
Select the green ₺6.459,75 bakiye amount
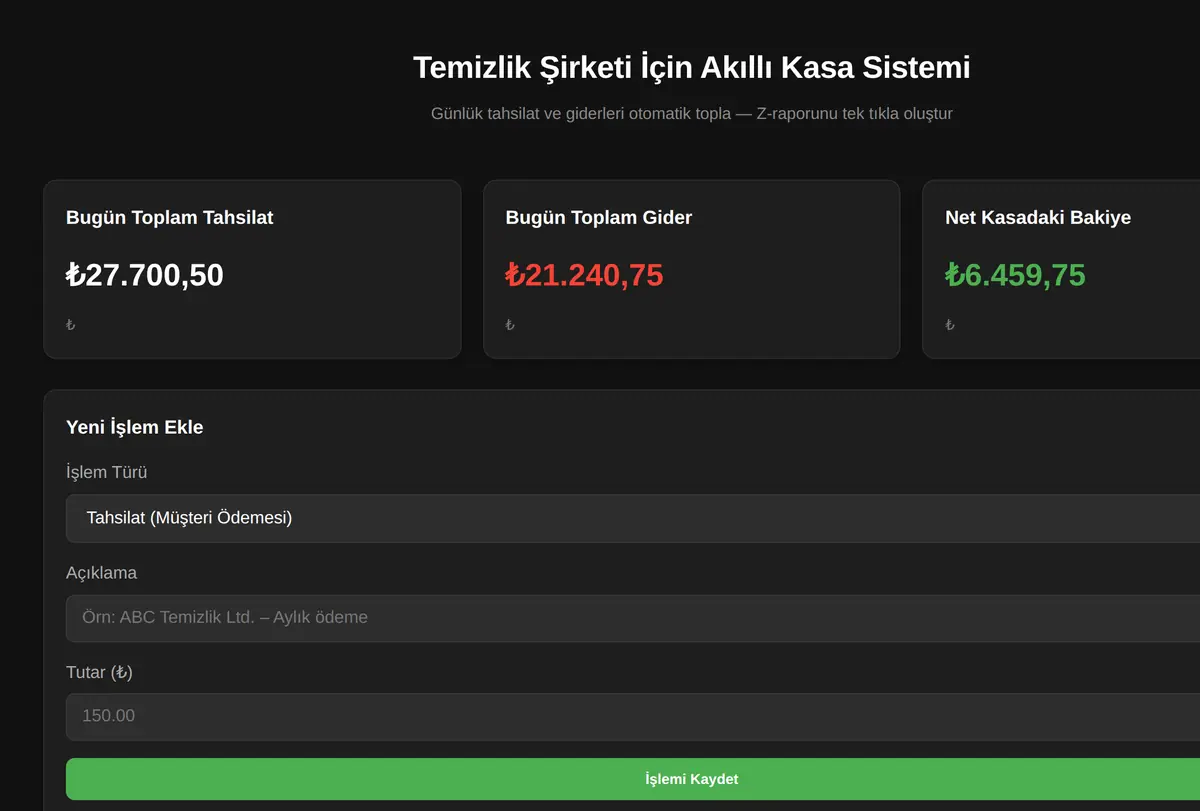click(x=1015, y=275)
